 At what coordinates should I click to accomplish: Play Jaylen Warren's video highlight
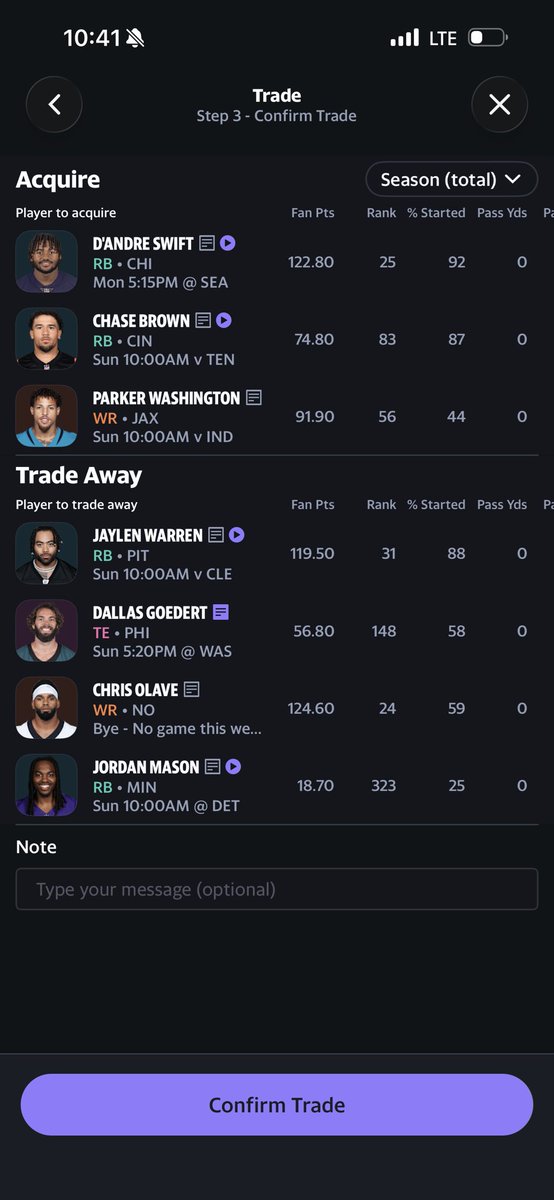tap(237, 535)
